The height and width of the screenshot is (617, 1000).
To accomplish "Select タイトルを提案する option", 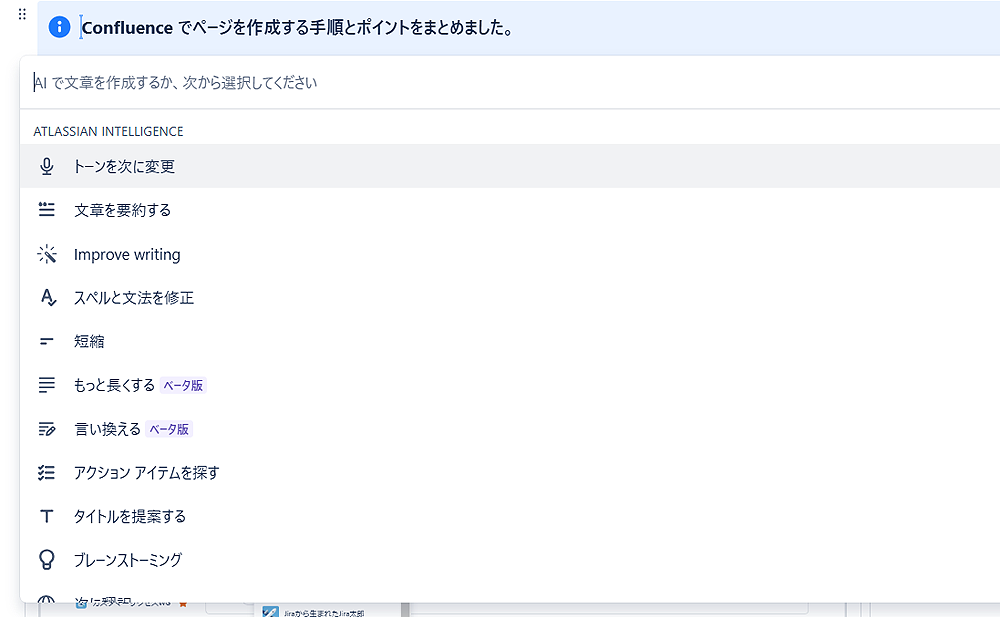I will pos(510,516).
